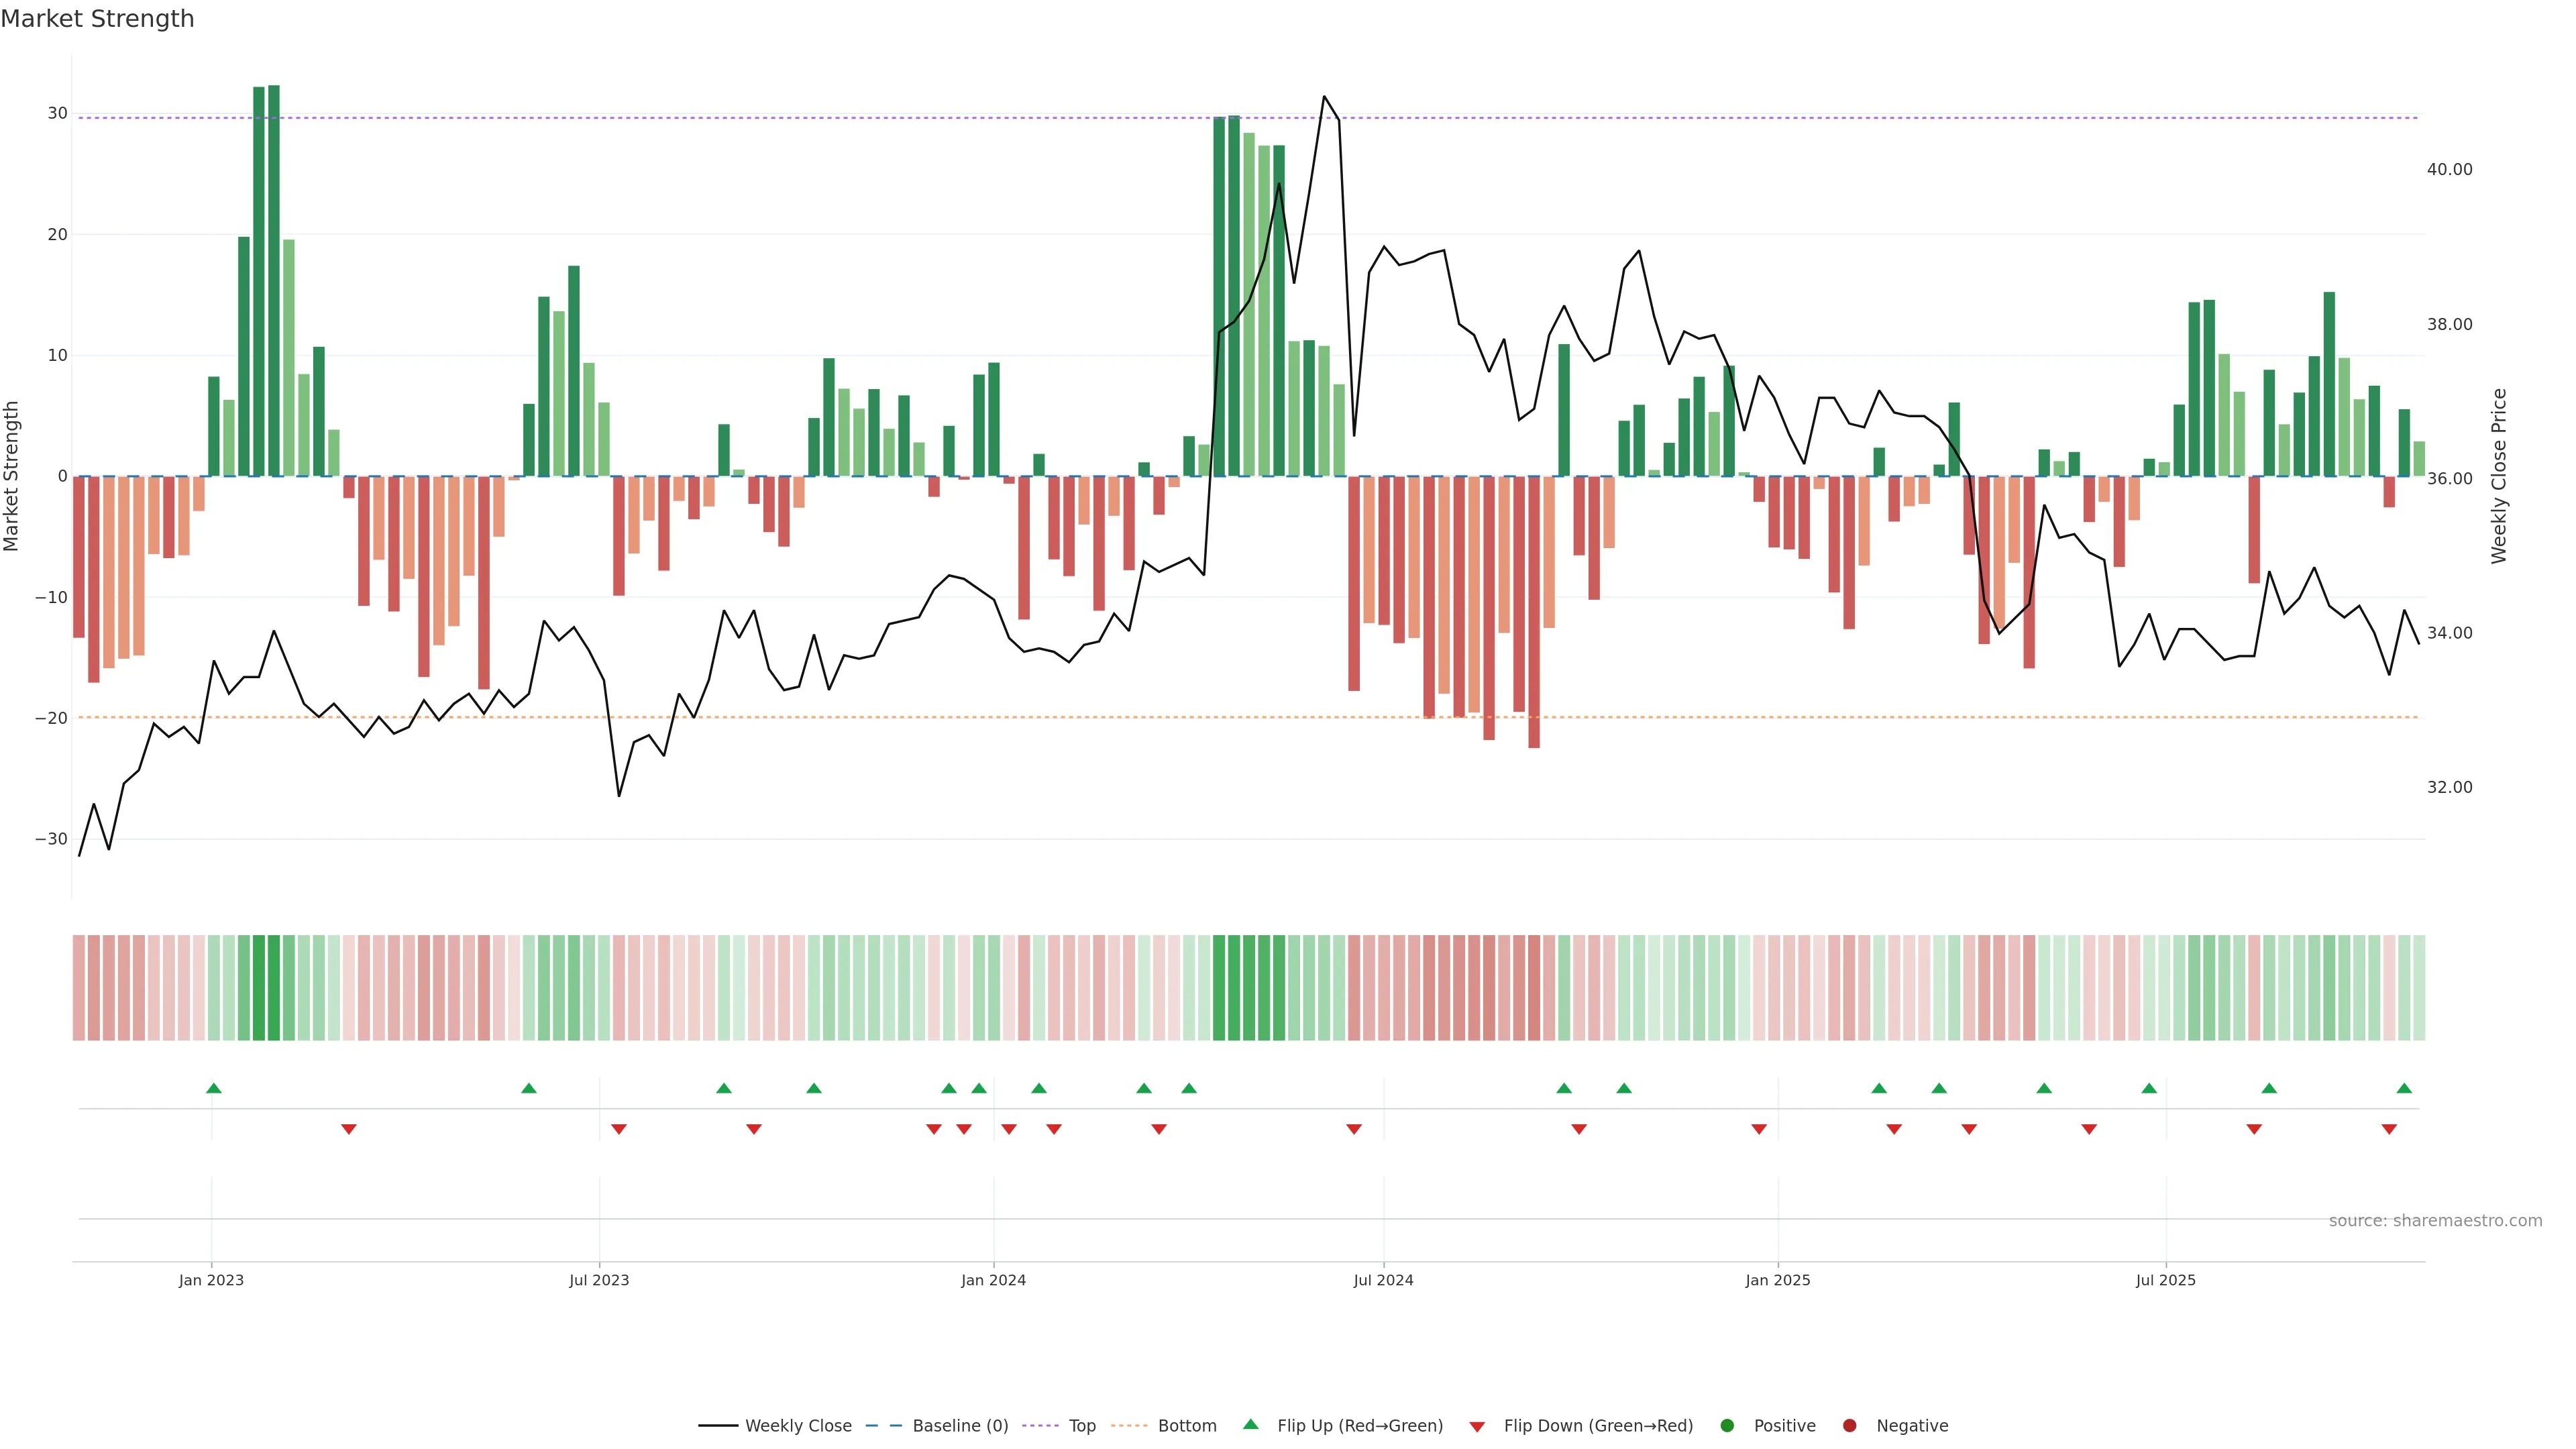2576x1449 pixels.
Task: Click the Weekly Close Price axis title
Action: (2499, 476)
